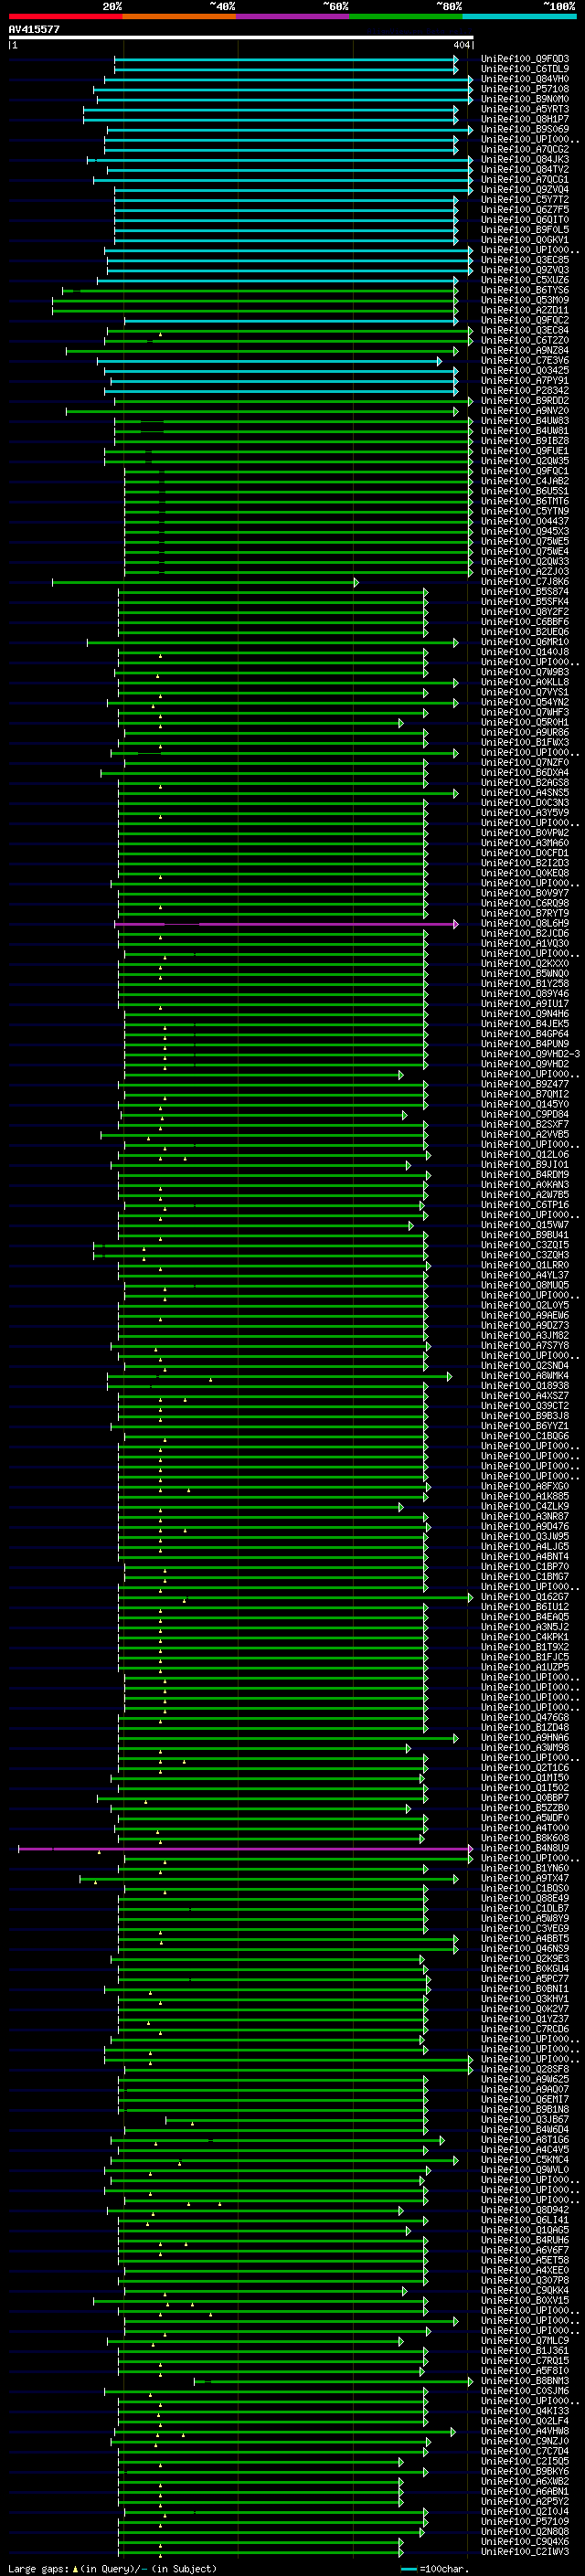Viewport: 585px width, 2576px height.
Task: Open hit UniRef100_C6TDL9
Action: 525,69
